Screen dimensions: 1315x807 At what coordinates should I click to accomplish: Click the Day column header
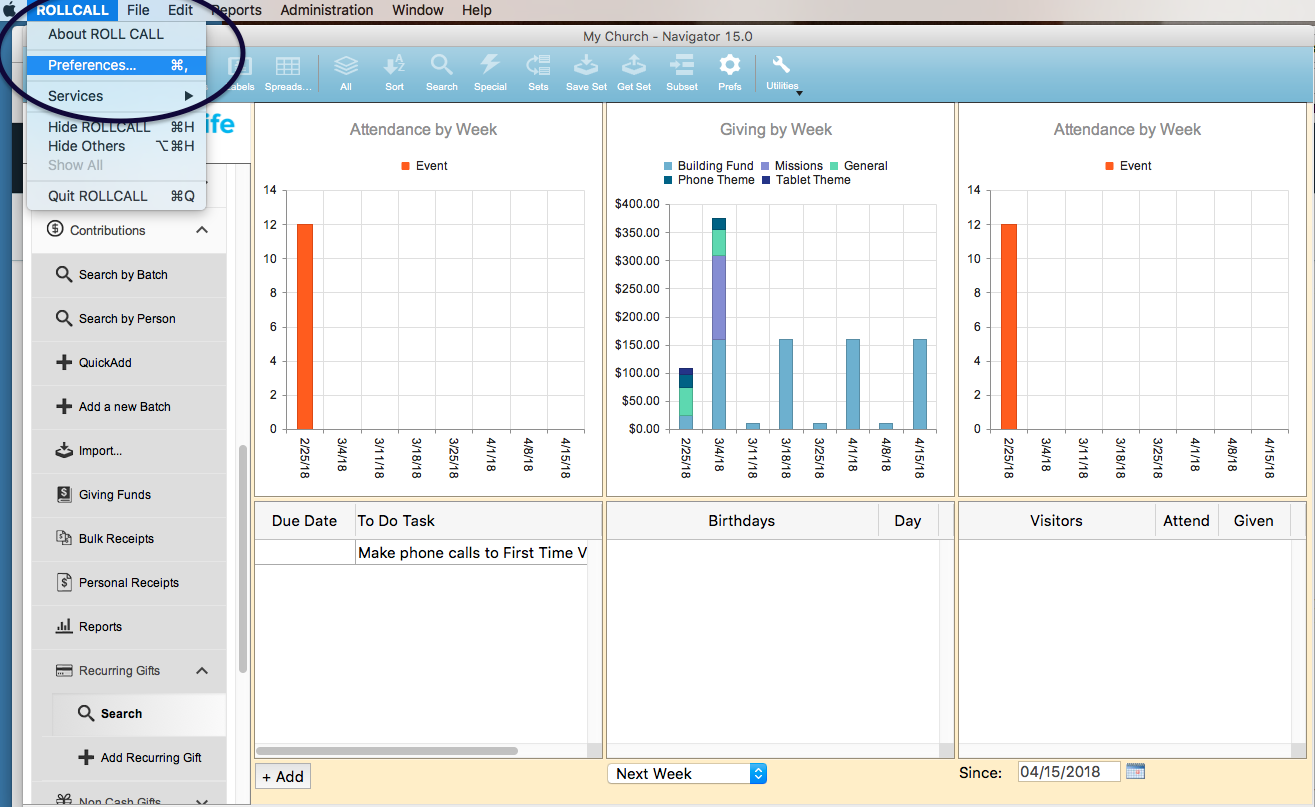click(x=908, y=520)
